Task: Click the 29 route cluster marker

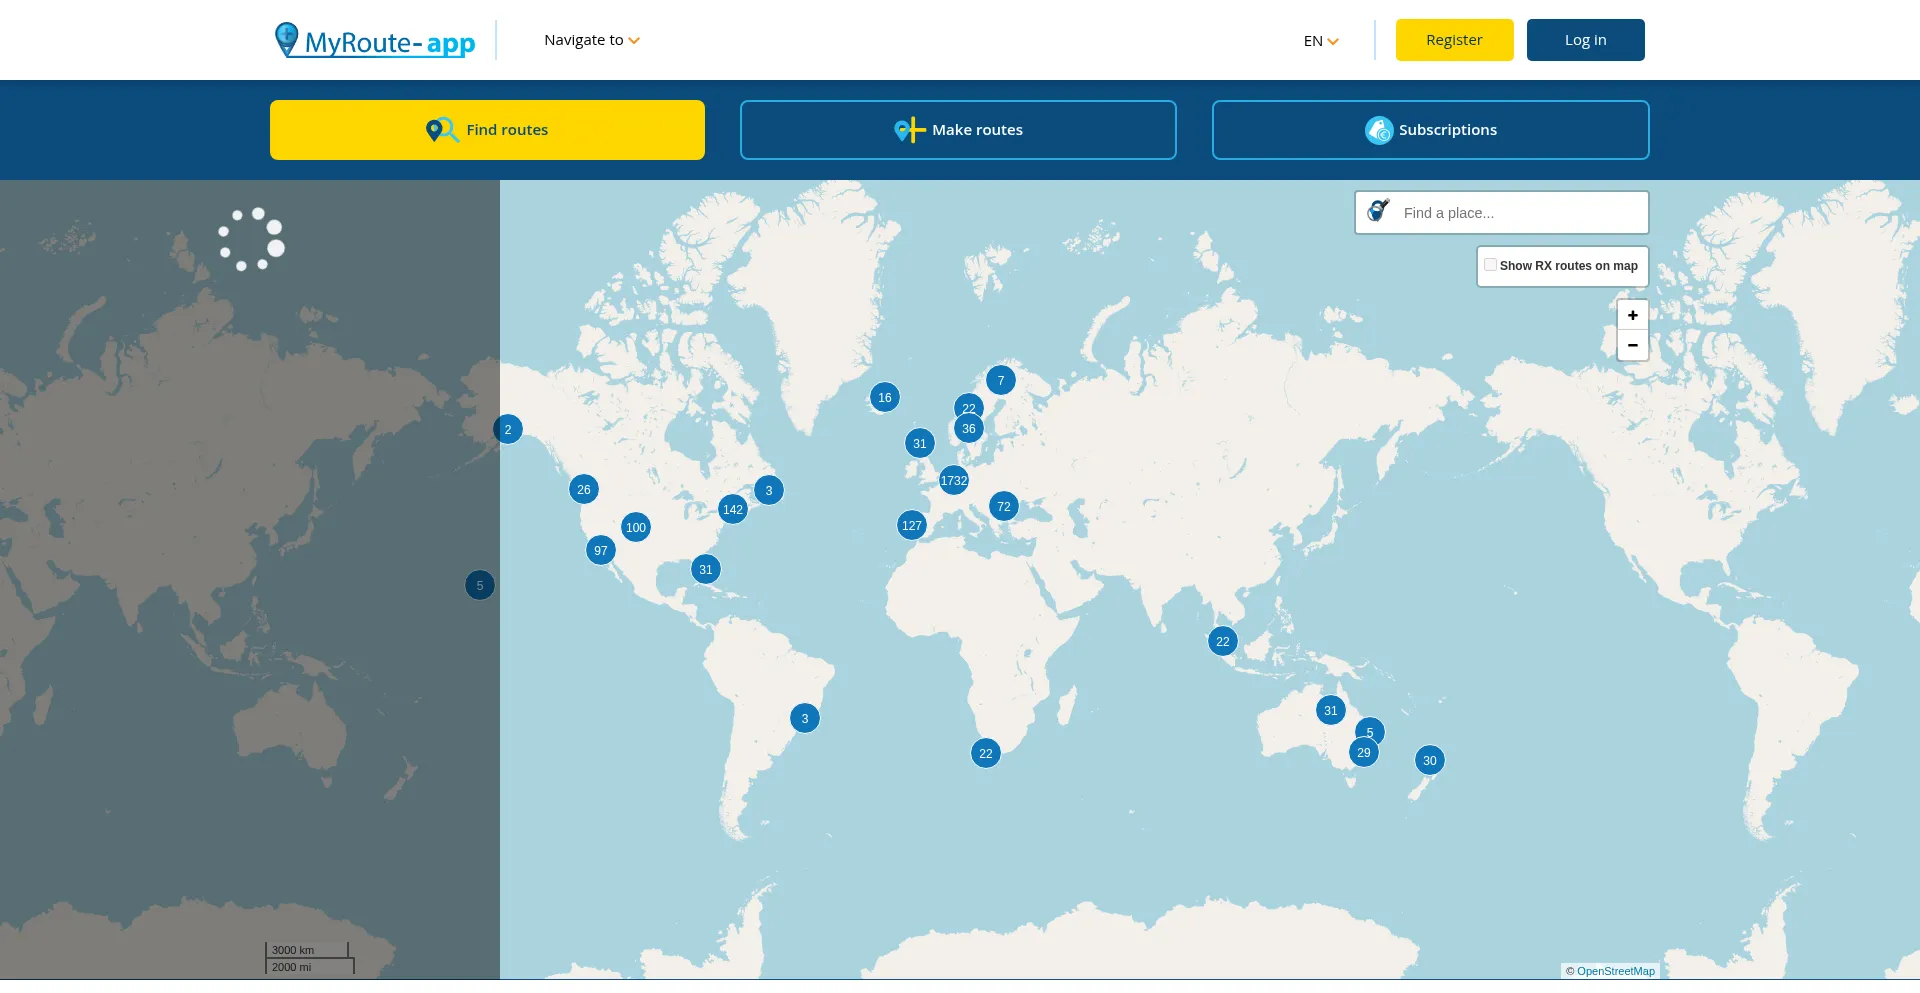Action: point(1364,753)
